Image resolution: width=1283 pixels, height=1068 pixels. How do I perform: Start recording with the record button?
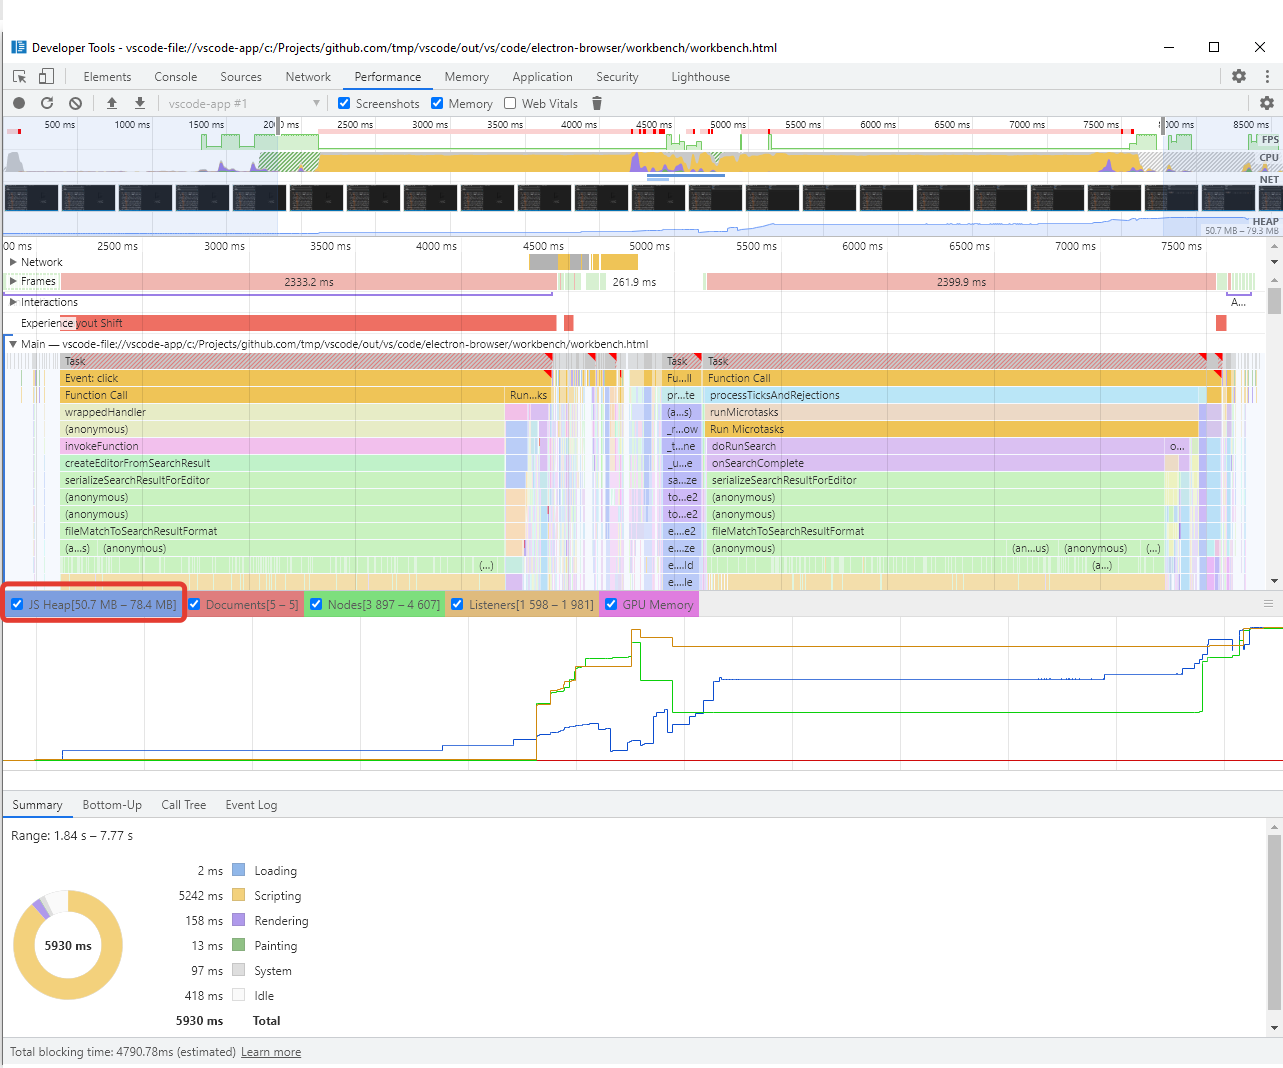tap(19, 103)
